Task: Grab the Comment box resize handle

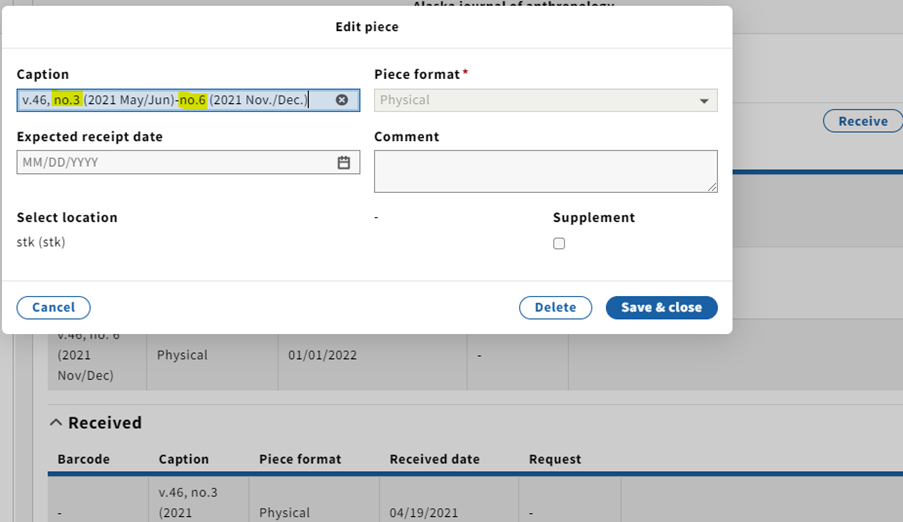Action: (x=712, y=187)
